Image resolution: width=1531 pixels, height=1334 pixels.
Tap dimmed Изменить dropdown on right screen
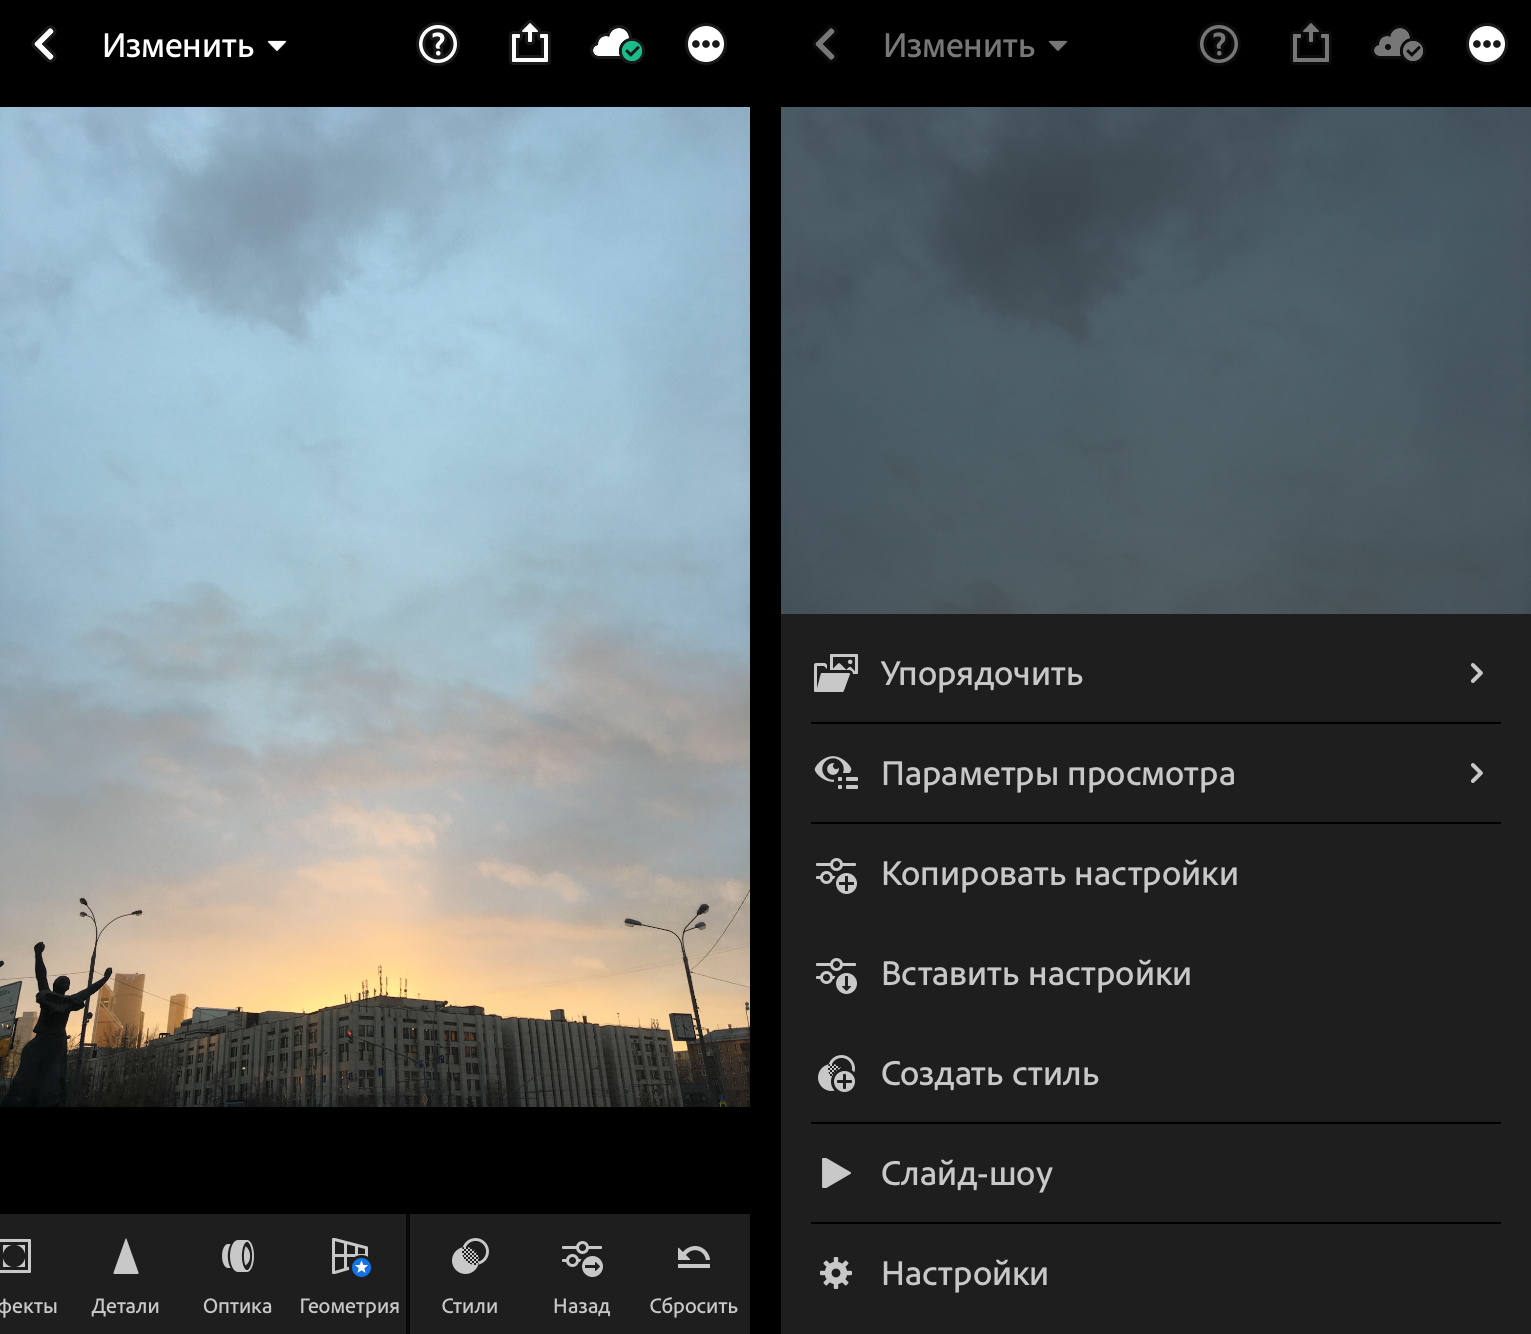(x=975, y=46)
